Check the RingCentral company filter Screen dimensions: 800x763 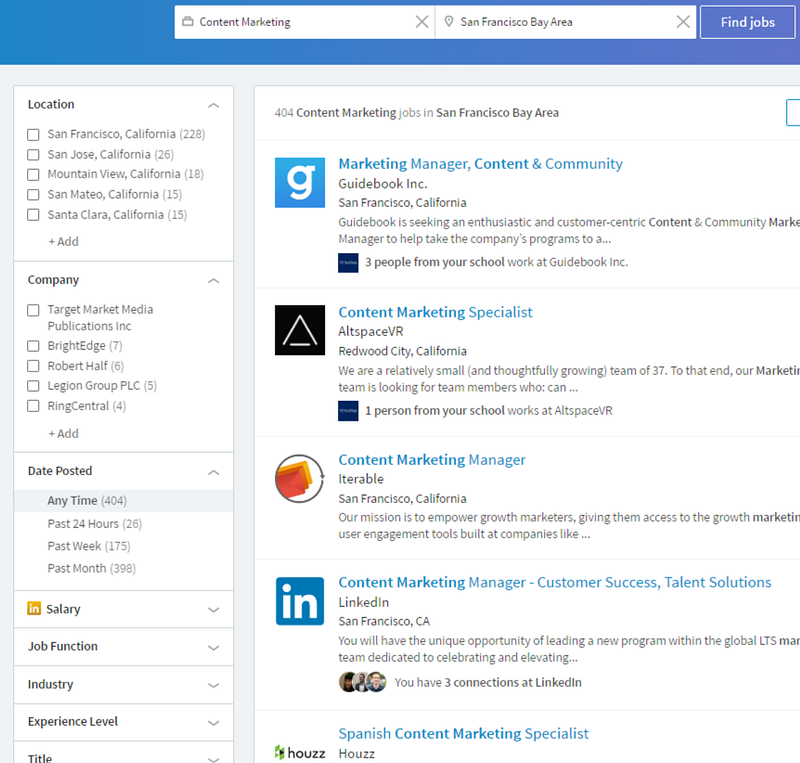click(33, 406)
